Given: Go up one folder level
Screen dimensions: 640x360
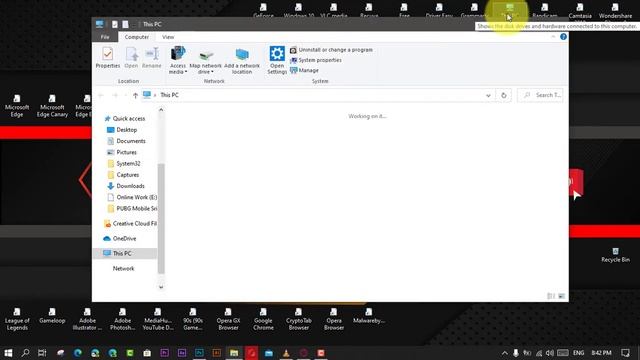Looking at the screenshot, I should pos(135,96).
